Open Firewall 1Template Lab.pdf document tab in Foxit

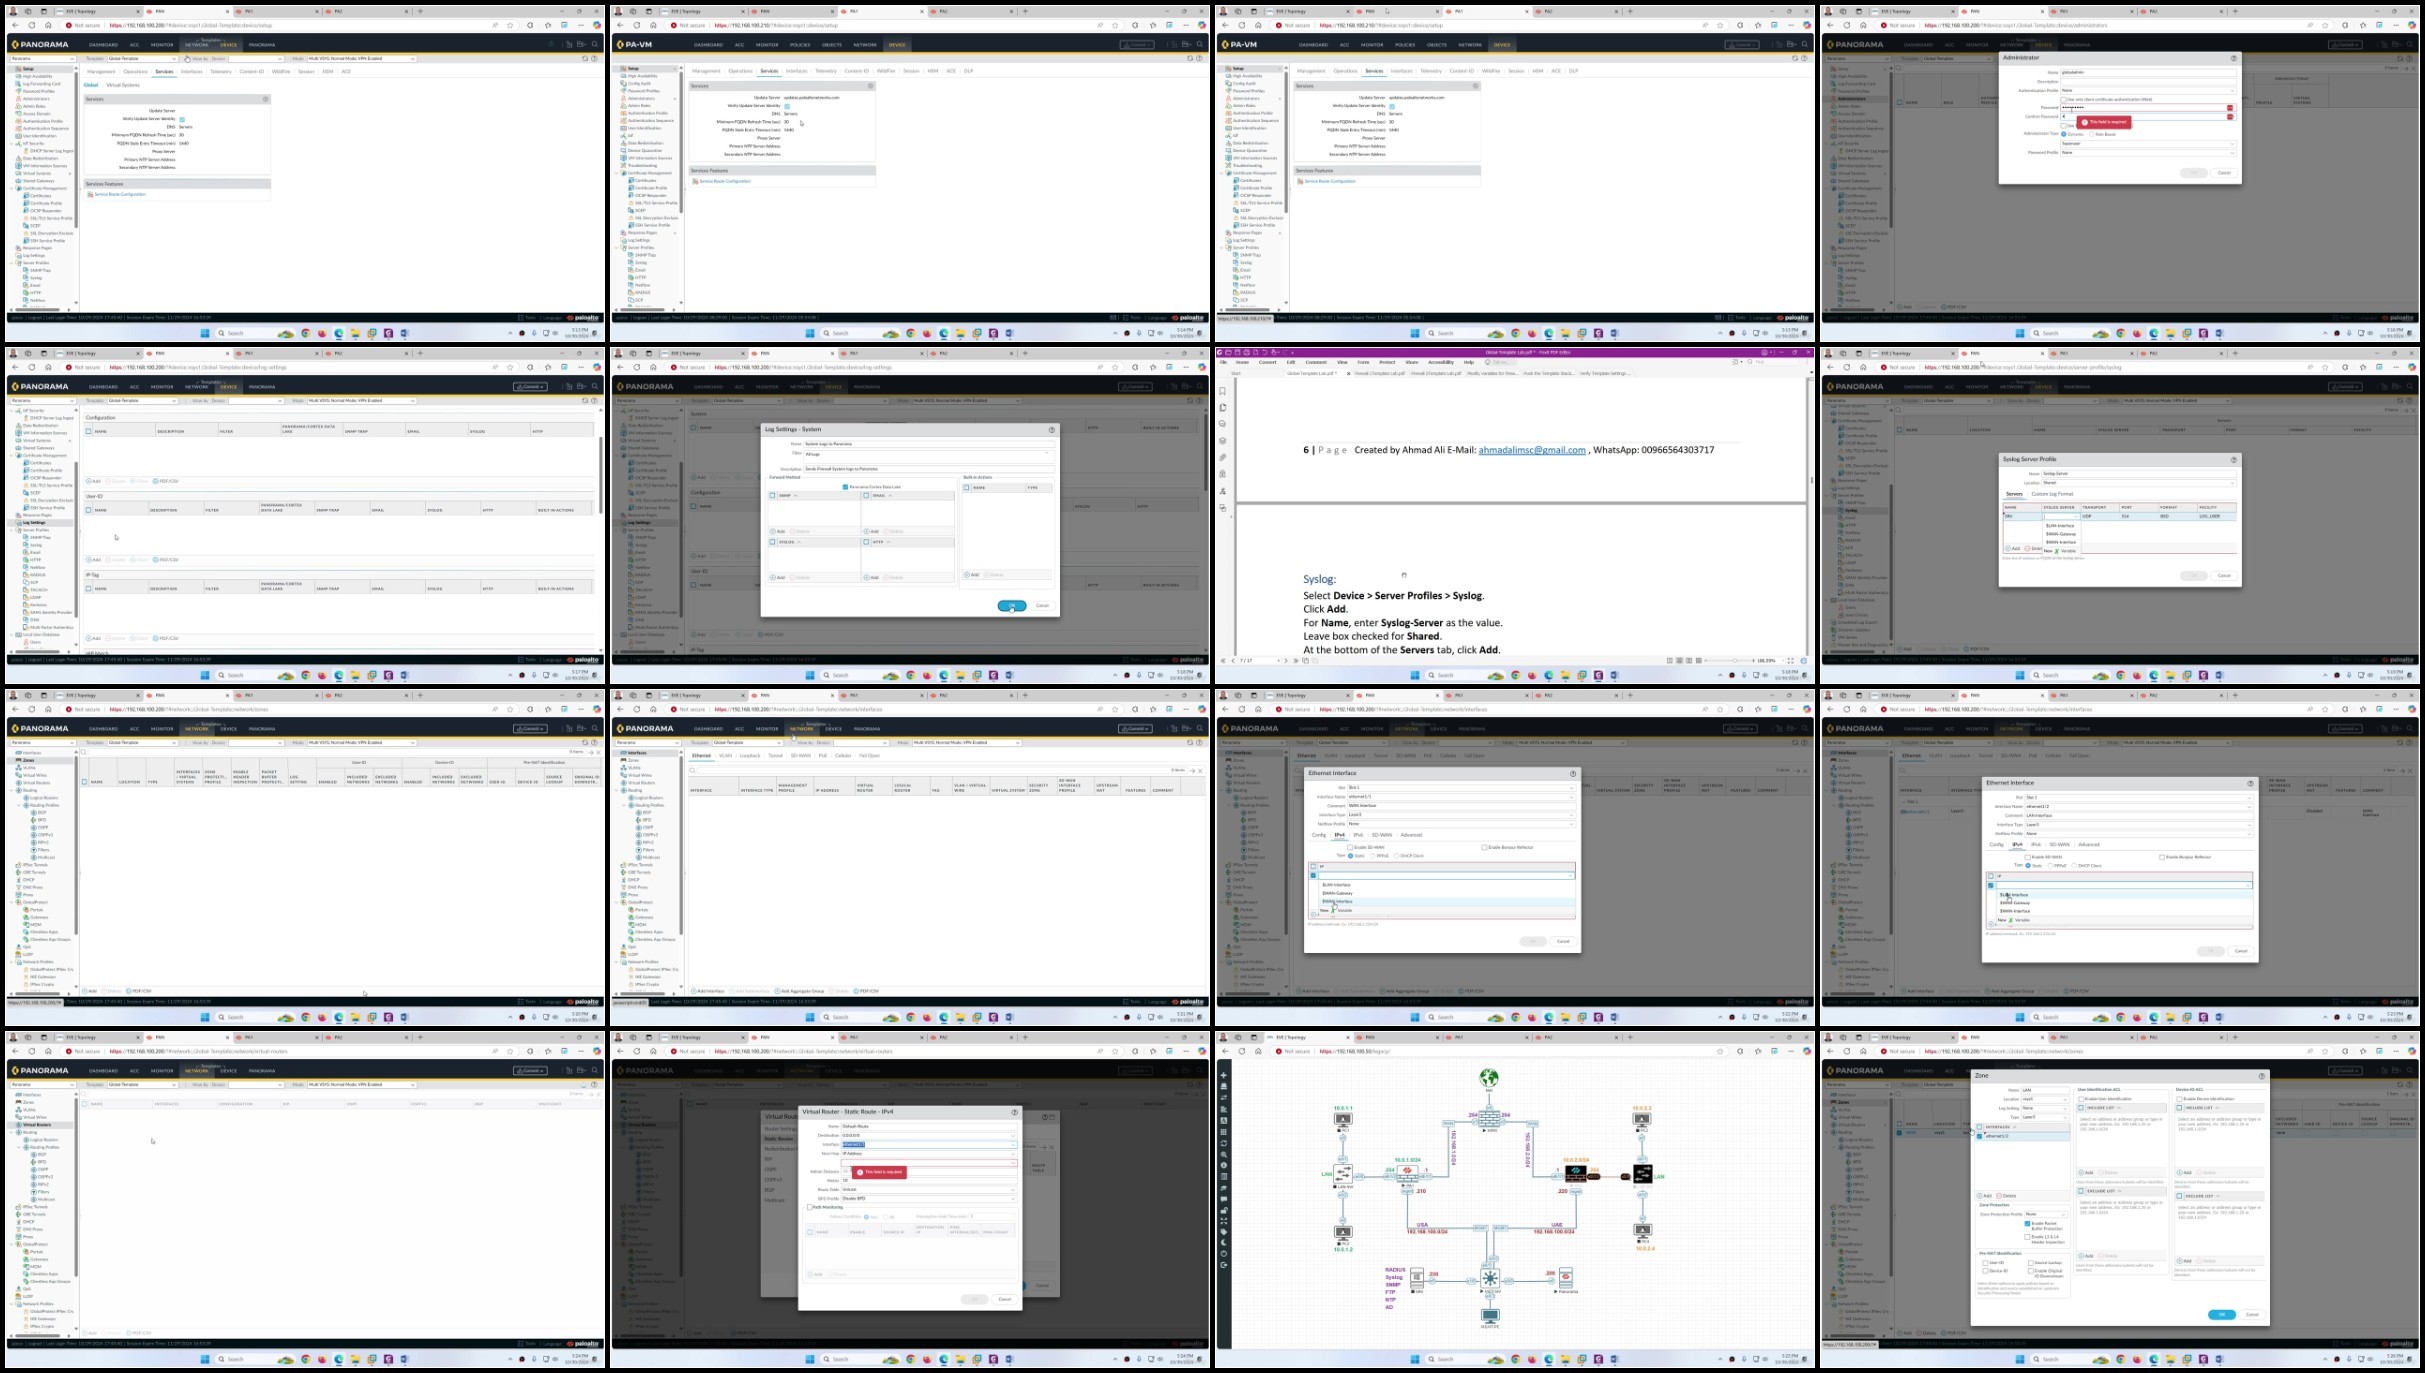pyautogui.click(x=1379, y=373)
